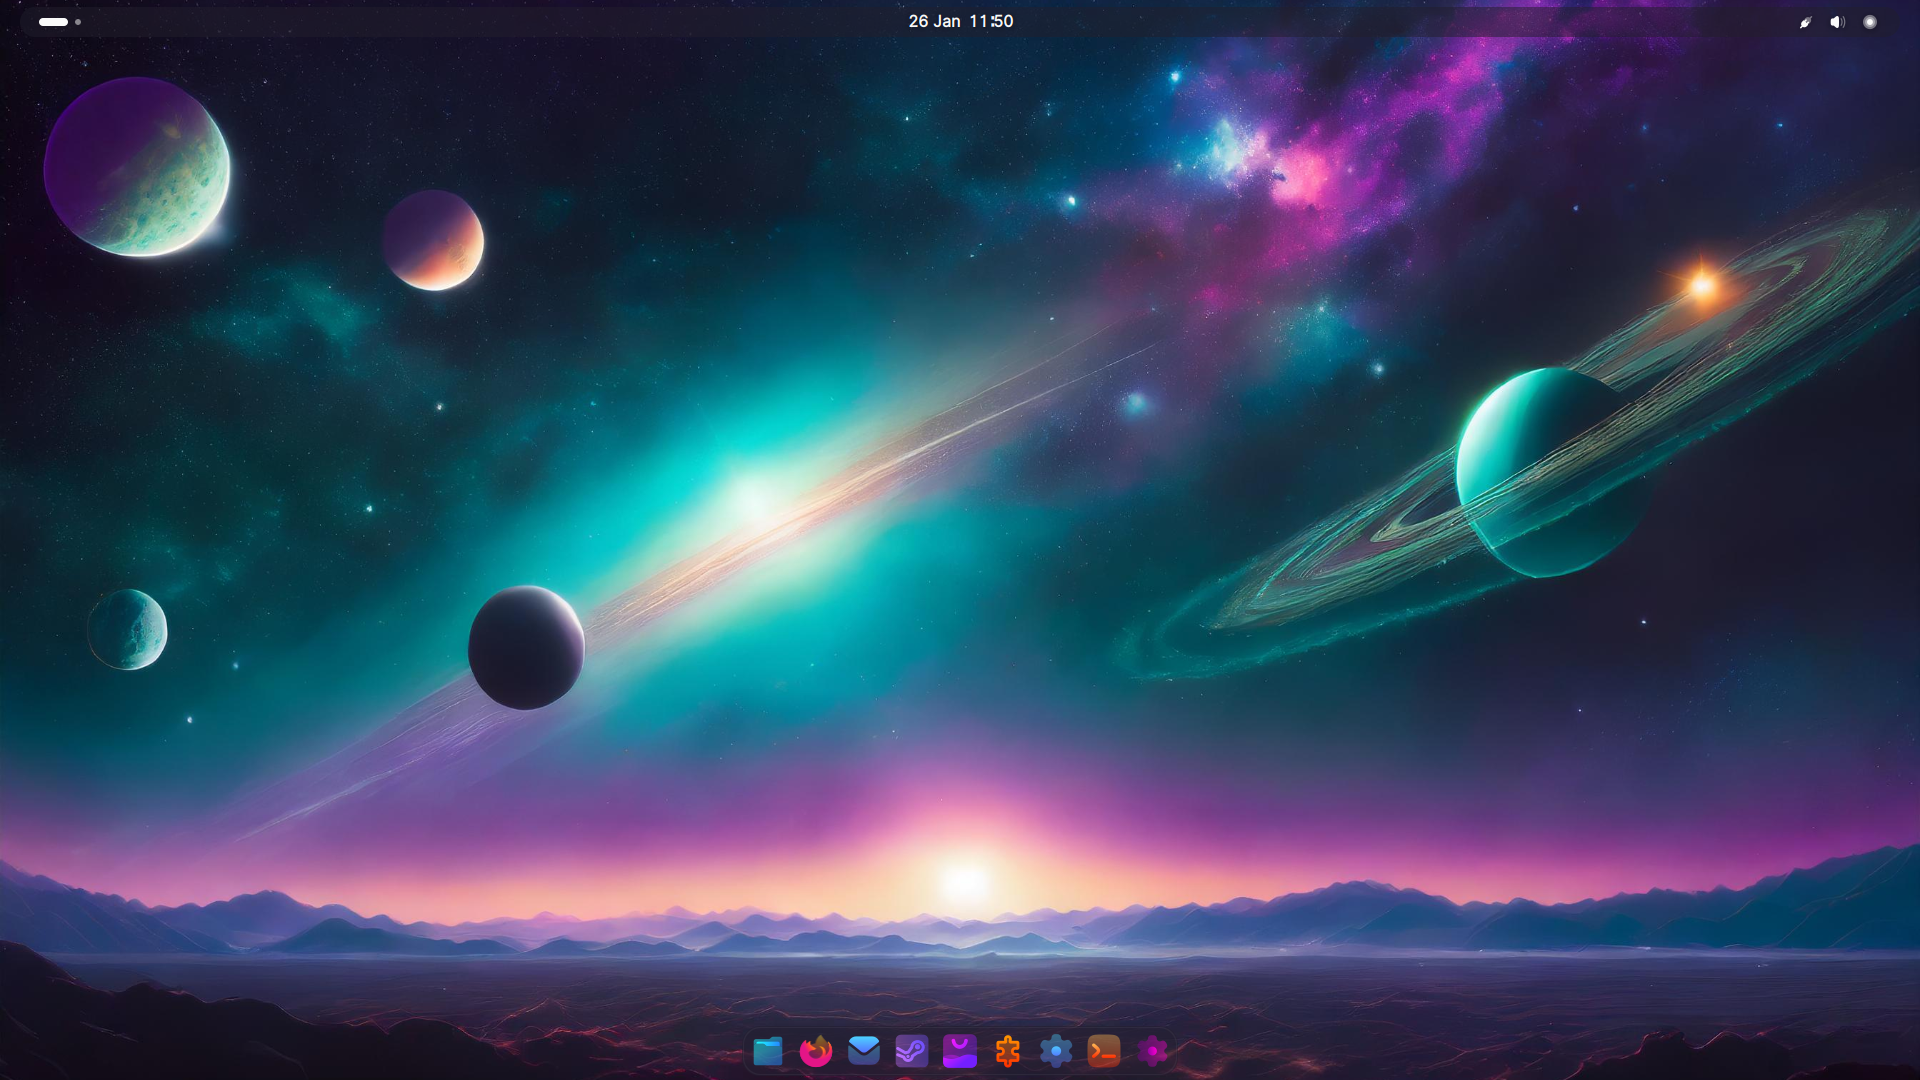This screenshot has height=1080, width=1920.
Task: Open the Extensions puzzle piece app
Action: [x=1008, y=1051]
